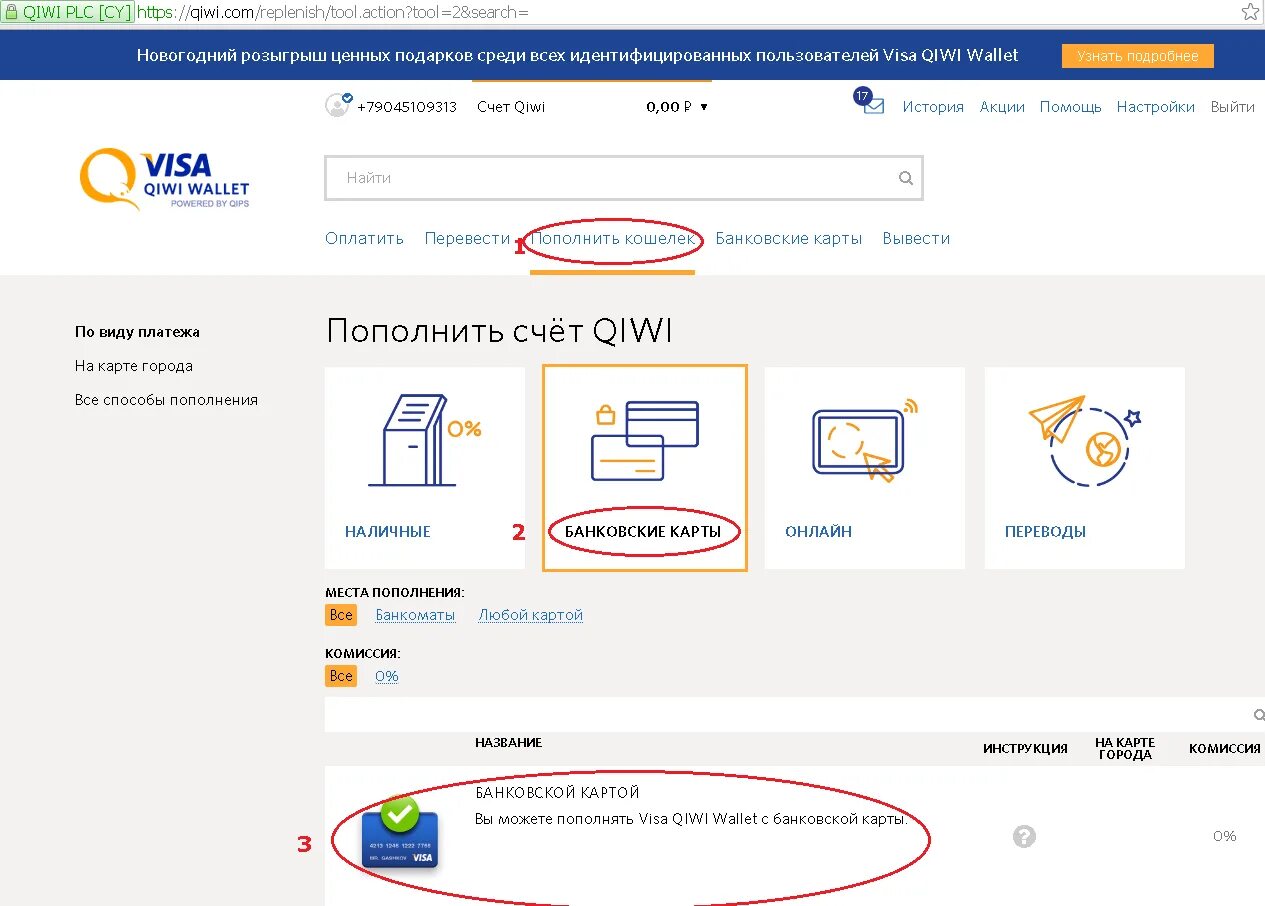Open the Вывести tab
Viewport: 1265px width, 906px height.
click(x=916, y=238)
